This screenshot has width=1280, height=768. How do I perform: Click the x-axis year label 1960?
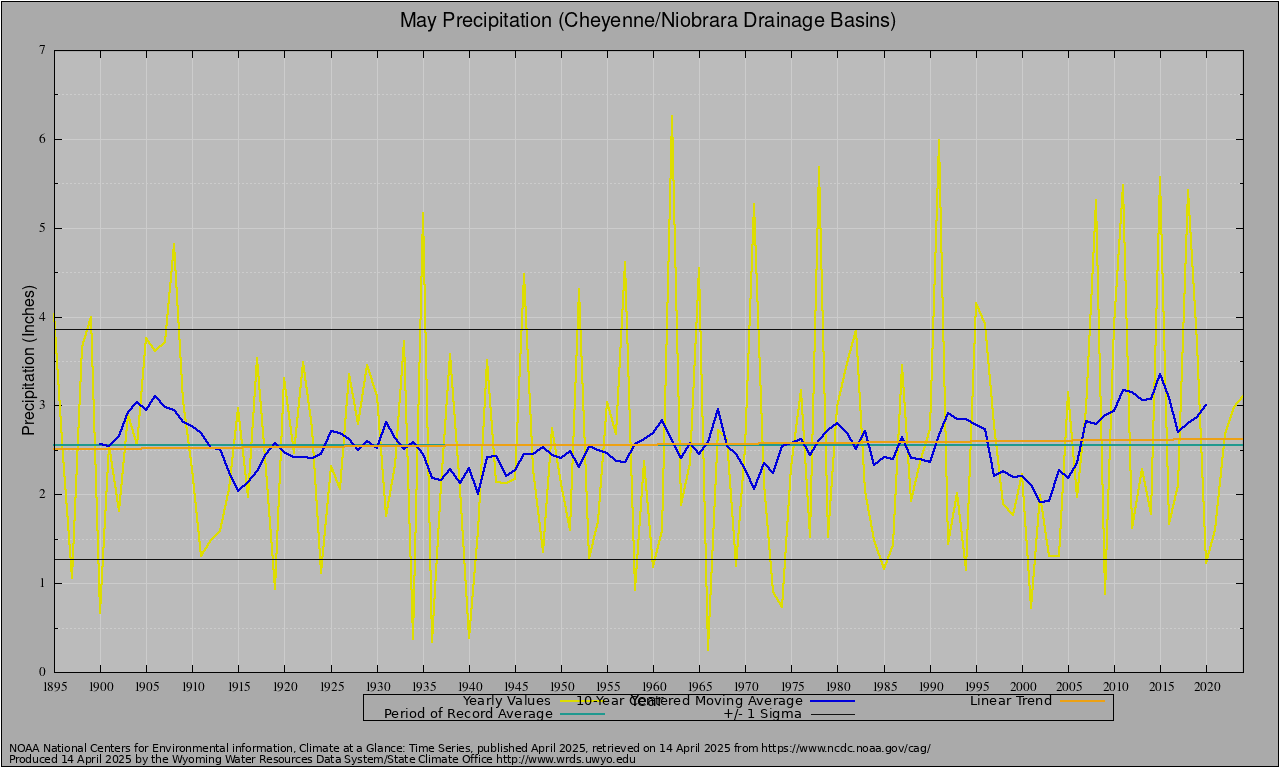[653, 686]
